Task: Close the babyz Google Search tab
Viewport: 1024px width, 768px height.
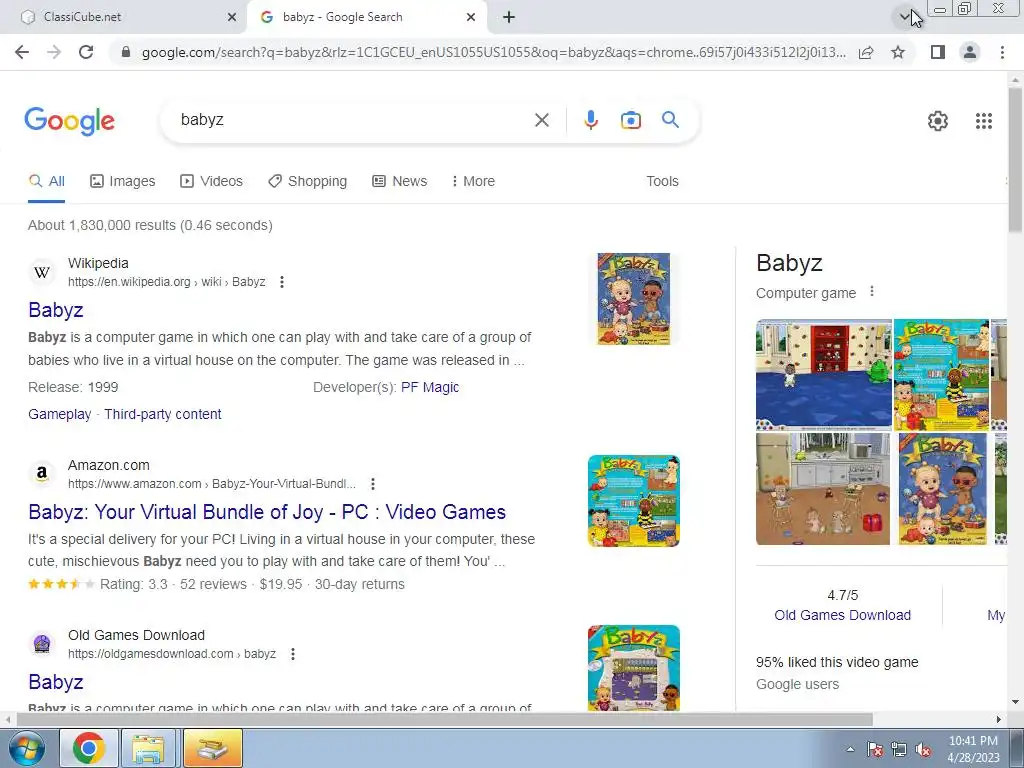Action: pos(471,18)
